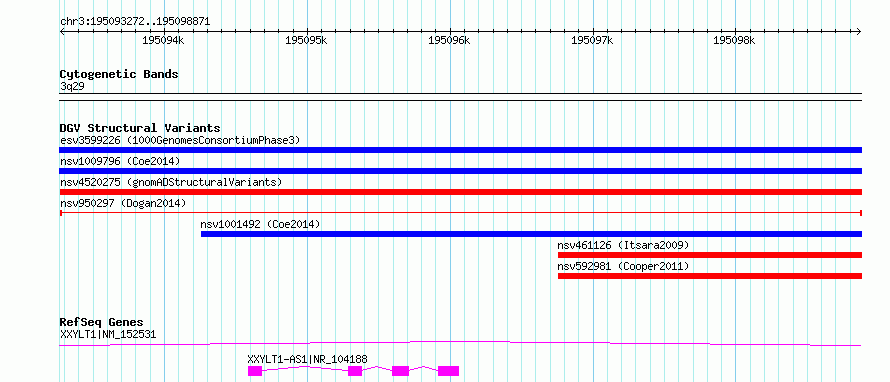Open the nsv592981 (Cooper2011) label
890x382 pixels.
[623, 266]
